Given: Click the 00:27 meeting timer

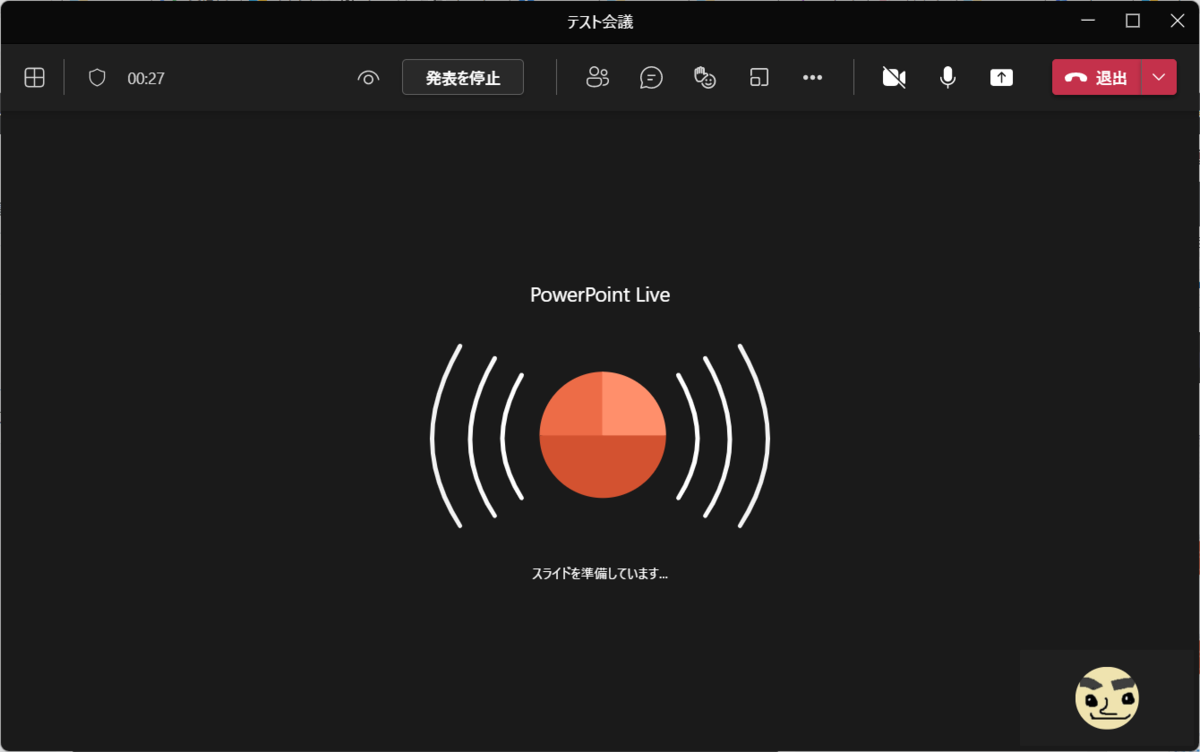Looking at the screenshot, I should (x=146, y=78).
